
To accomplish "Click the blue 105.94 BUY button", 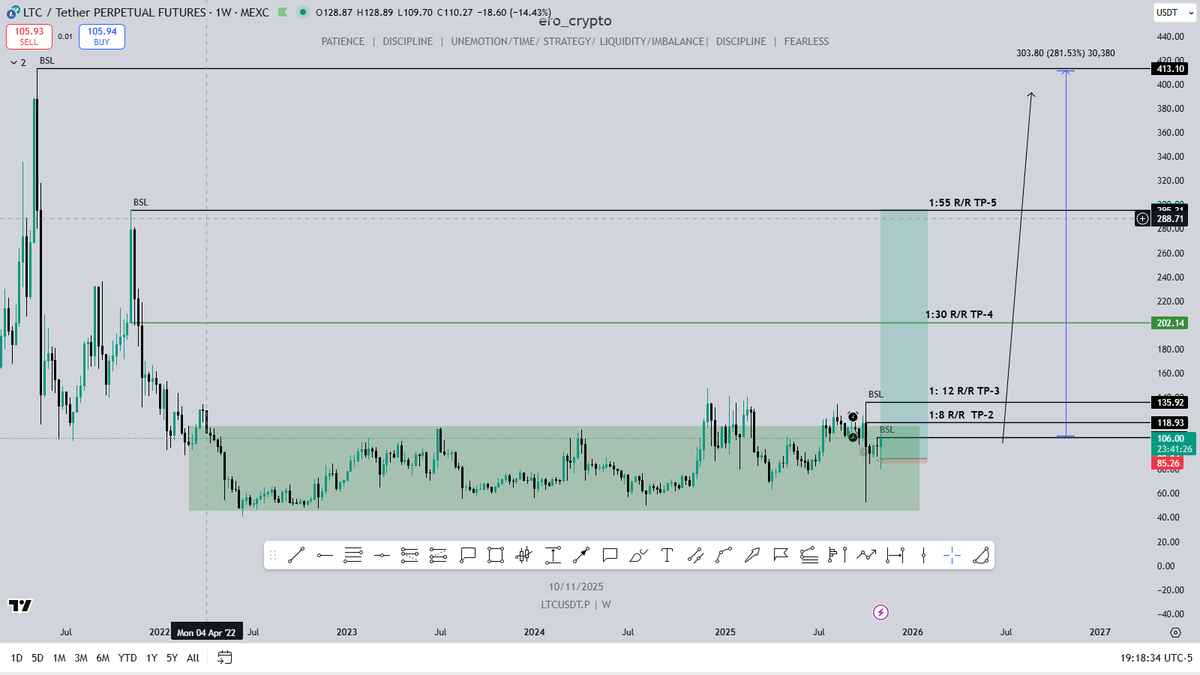I will 103,37.
